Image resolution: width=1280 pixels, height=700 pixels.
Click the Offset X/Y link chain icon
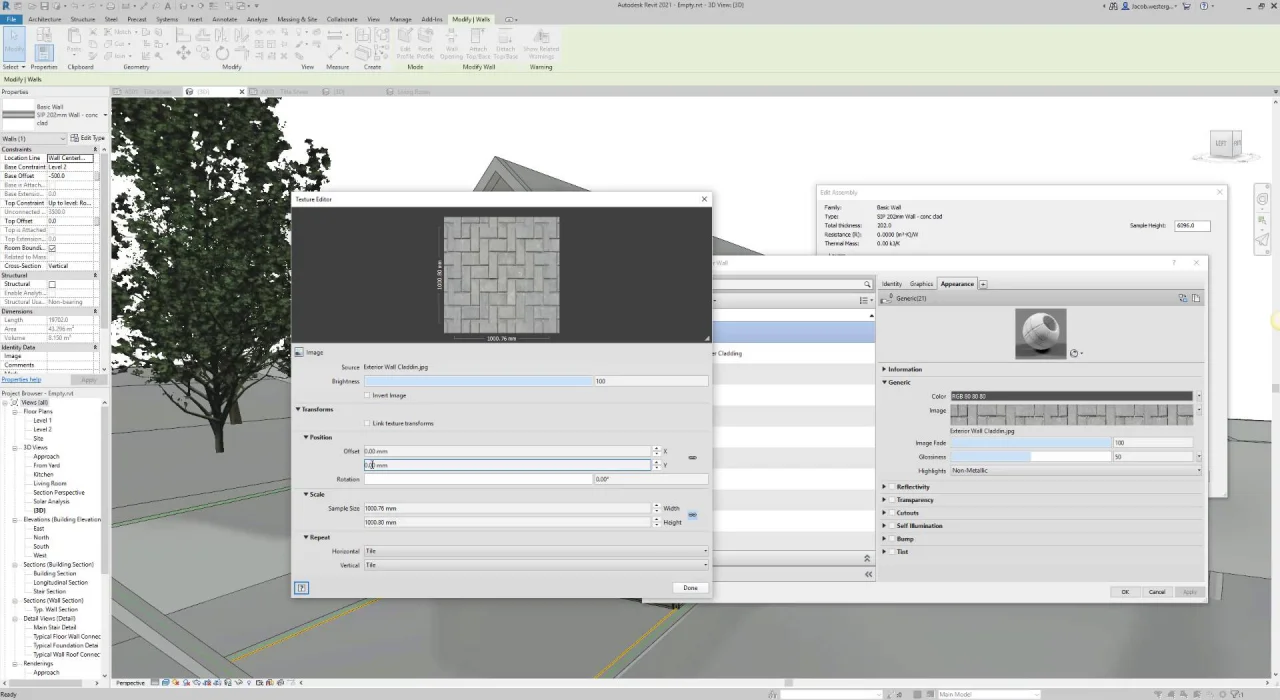coord(692,458)
